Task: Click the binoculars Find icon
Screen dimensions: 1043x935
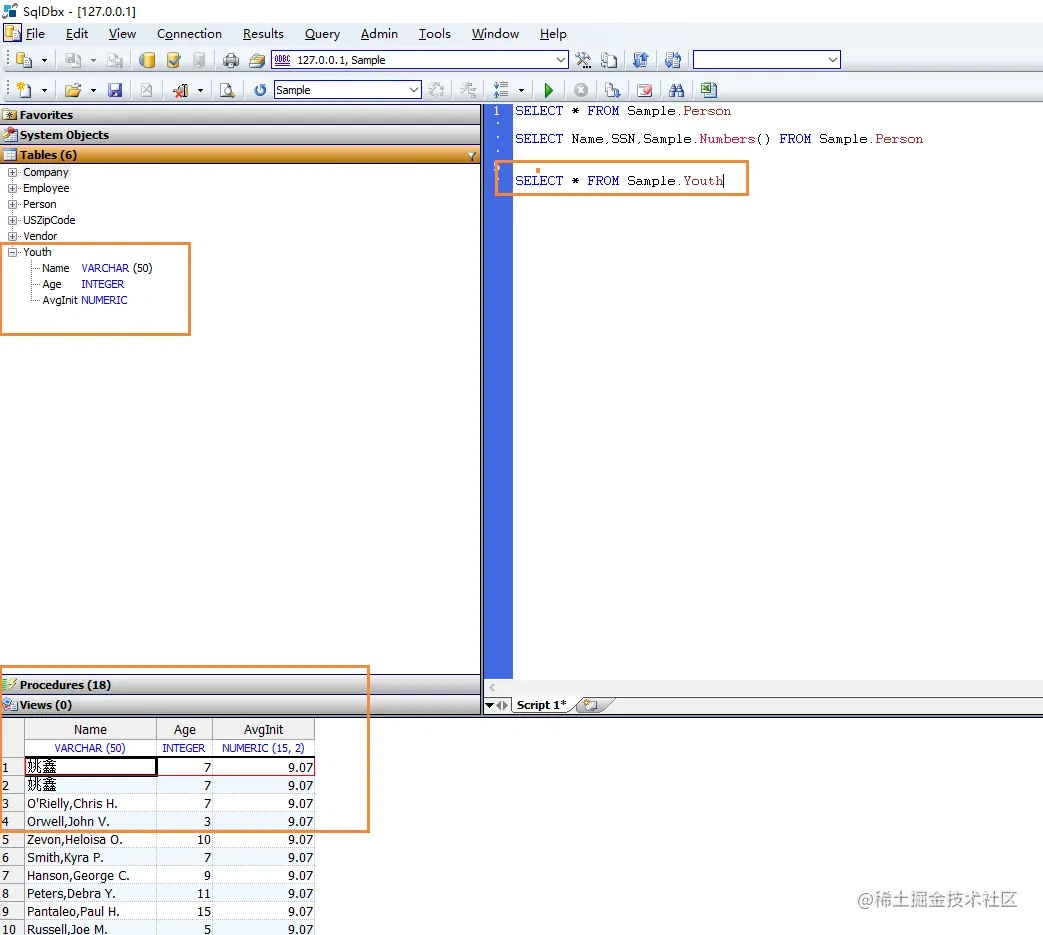Action: click(676, 90)
